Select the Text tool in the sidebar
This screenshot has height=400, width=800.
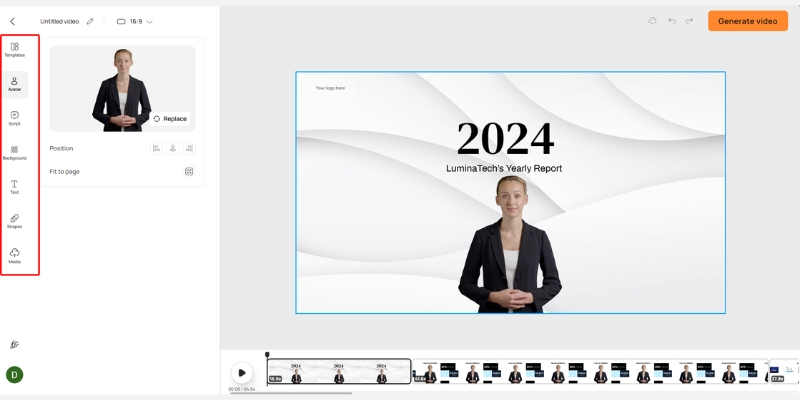(14, 187)
